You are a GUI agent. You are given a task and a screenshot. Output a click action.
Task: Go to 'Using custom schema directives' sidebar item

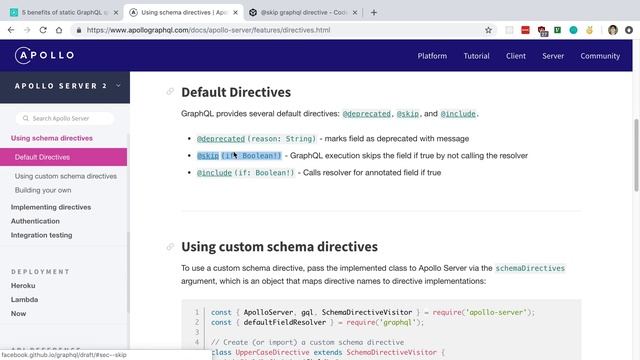coord(66,176)
